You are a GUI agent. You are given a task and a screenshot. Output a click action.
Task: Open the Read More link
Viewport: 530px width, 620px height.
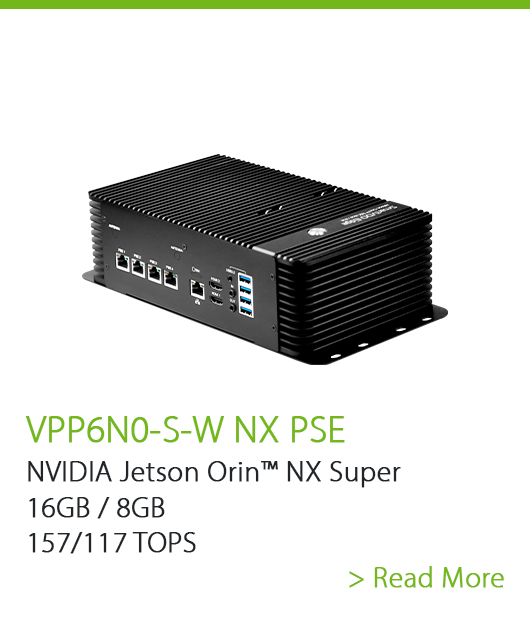(426, 578)
